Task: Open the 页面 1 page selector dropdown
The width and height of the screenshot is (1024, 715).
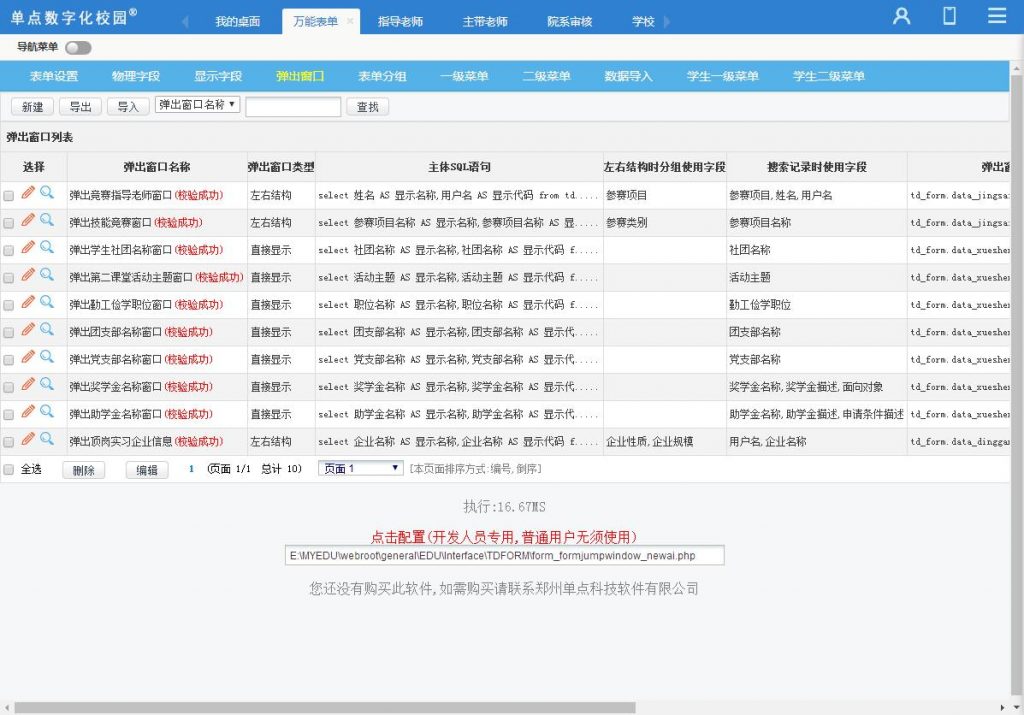Action: coord(360,468)
